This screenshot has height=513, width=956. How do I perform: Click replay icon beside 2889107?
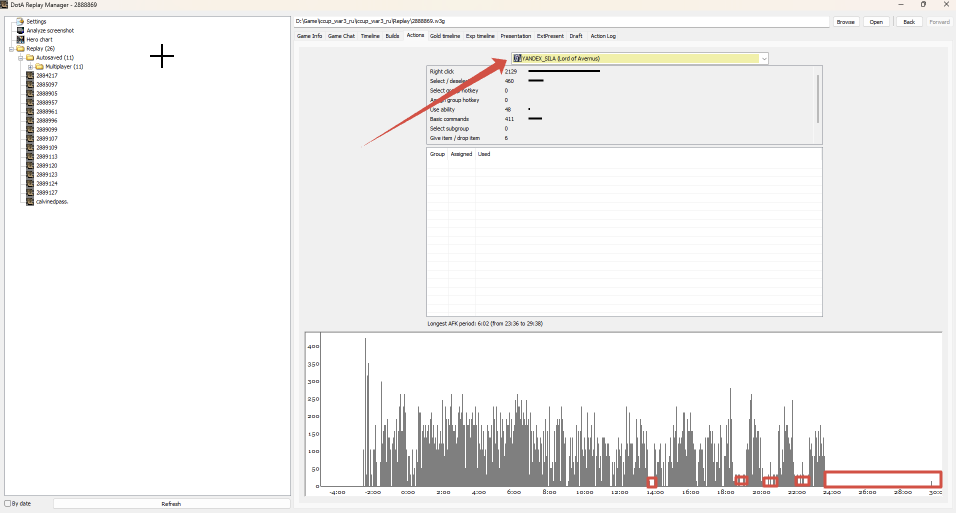(x=30, y=138)
